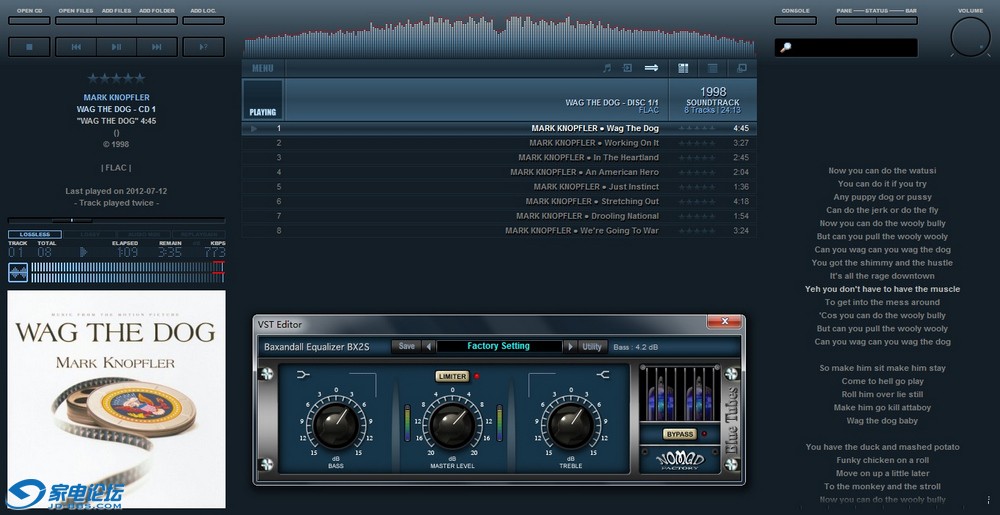Viewport: 1000px width, 515px height.
Task: Click the ADD FOLDER button
Action: tap(157, 20)
